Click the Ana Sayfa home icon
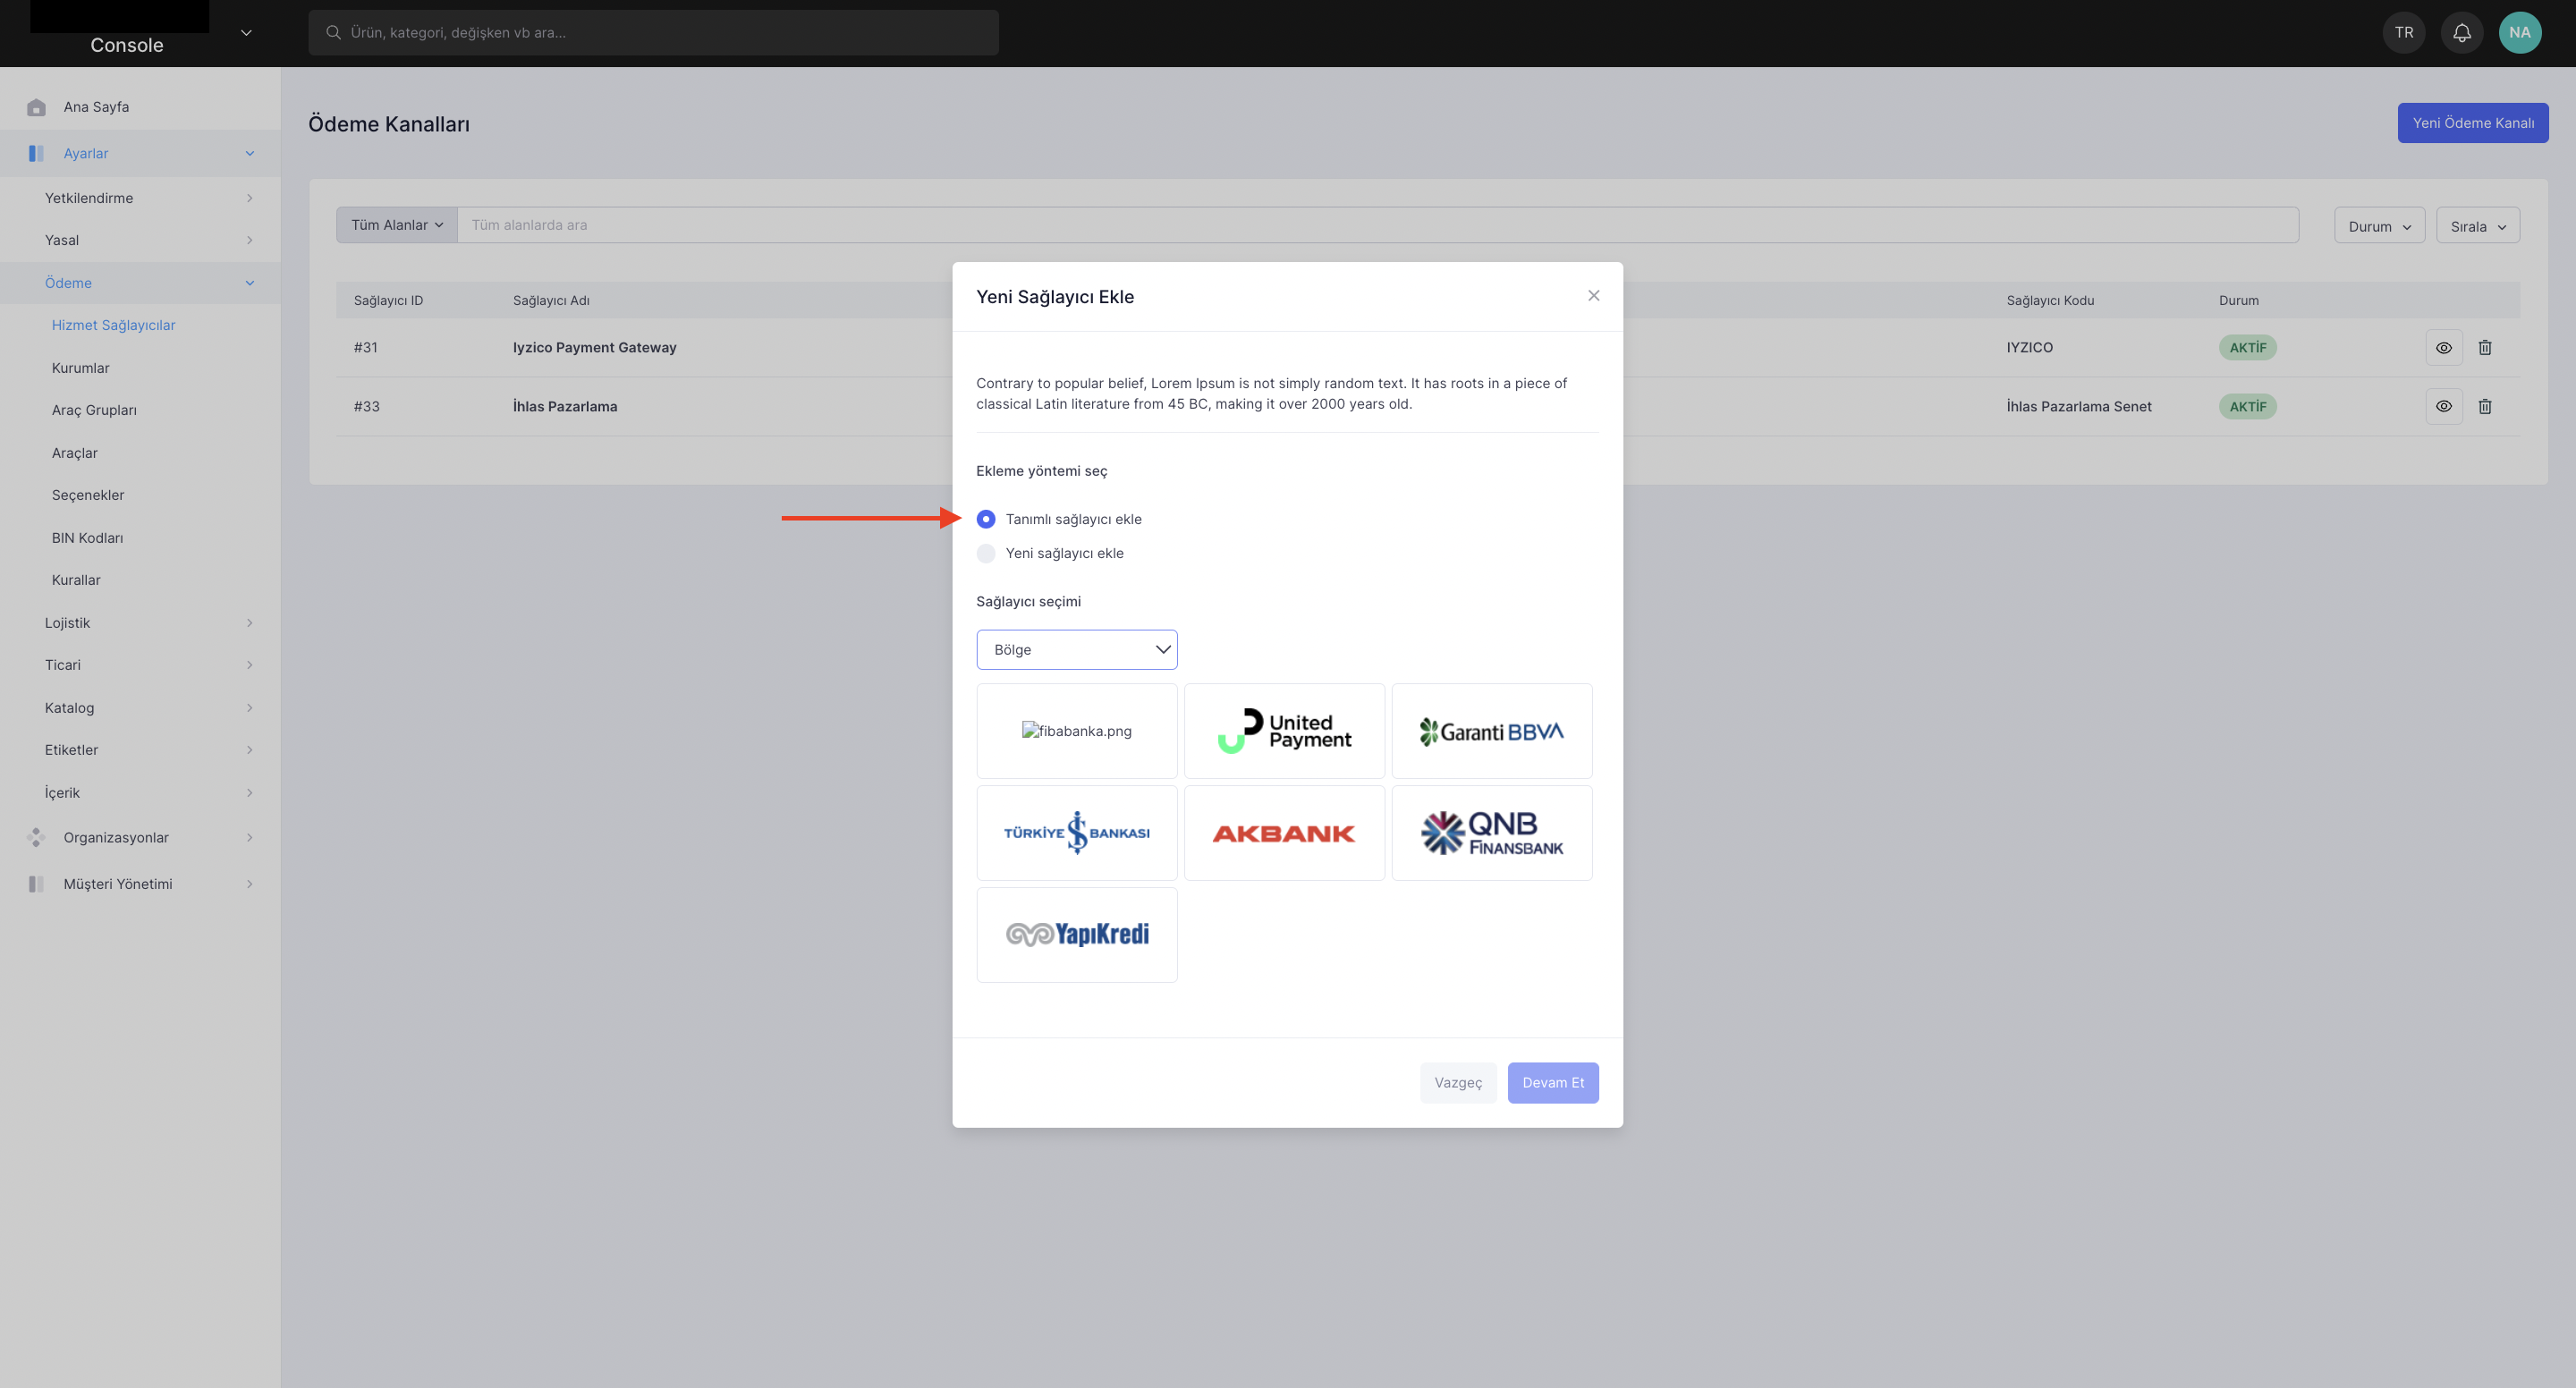Screen dimensions: 2576x1388 (x=36, y=107)
